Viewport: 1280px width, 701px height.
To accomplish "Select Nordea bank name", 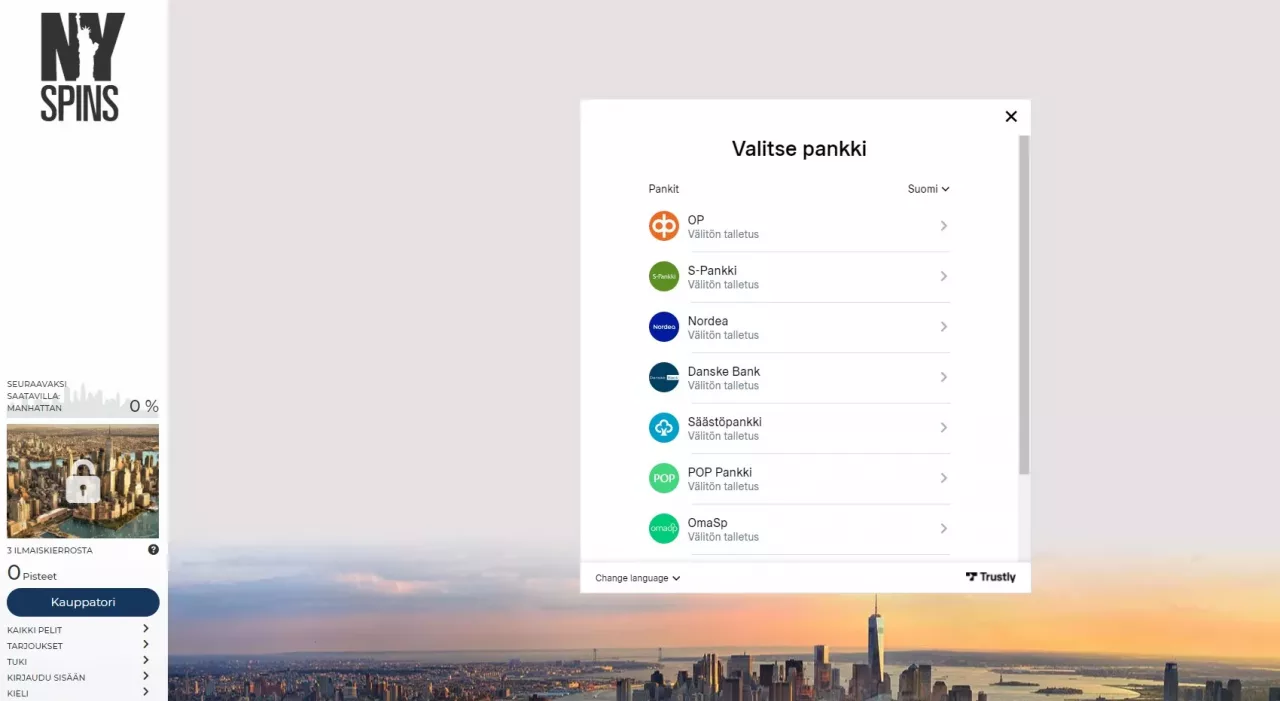I will [x=708, y=321].
